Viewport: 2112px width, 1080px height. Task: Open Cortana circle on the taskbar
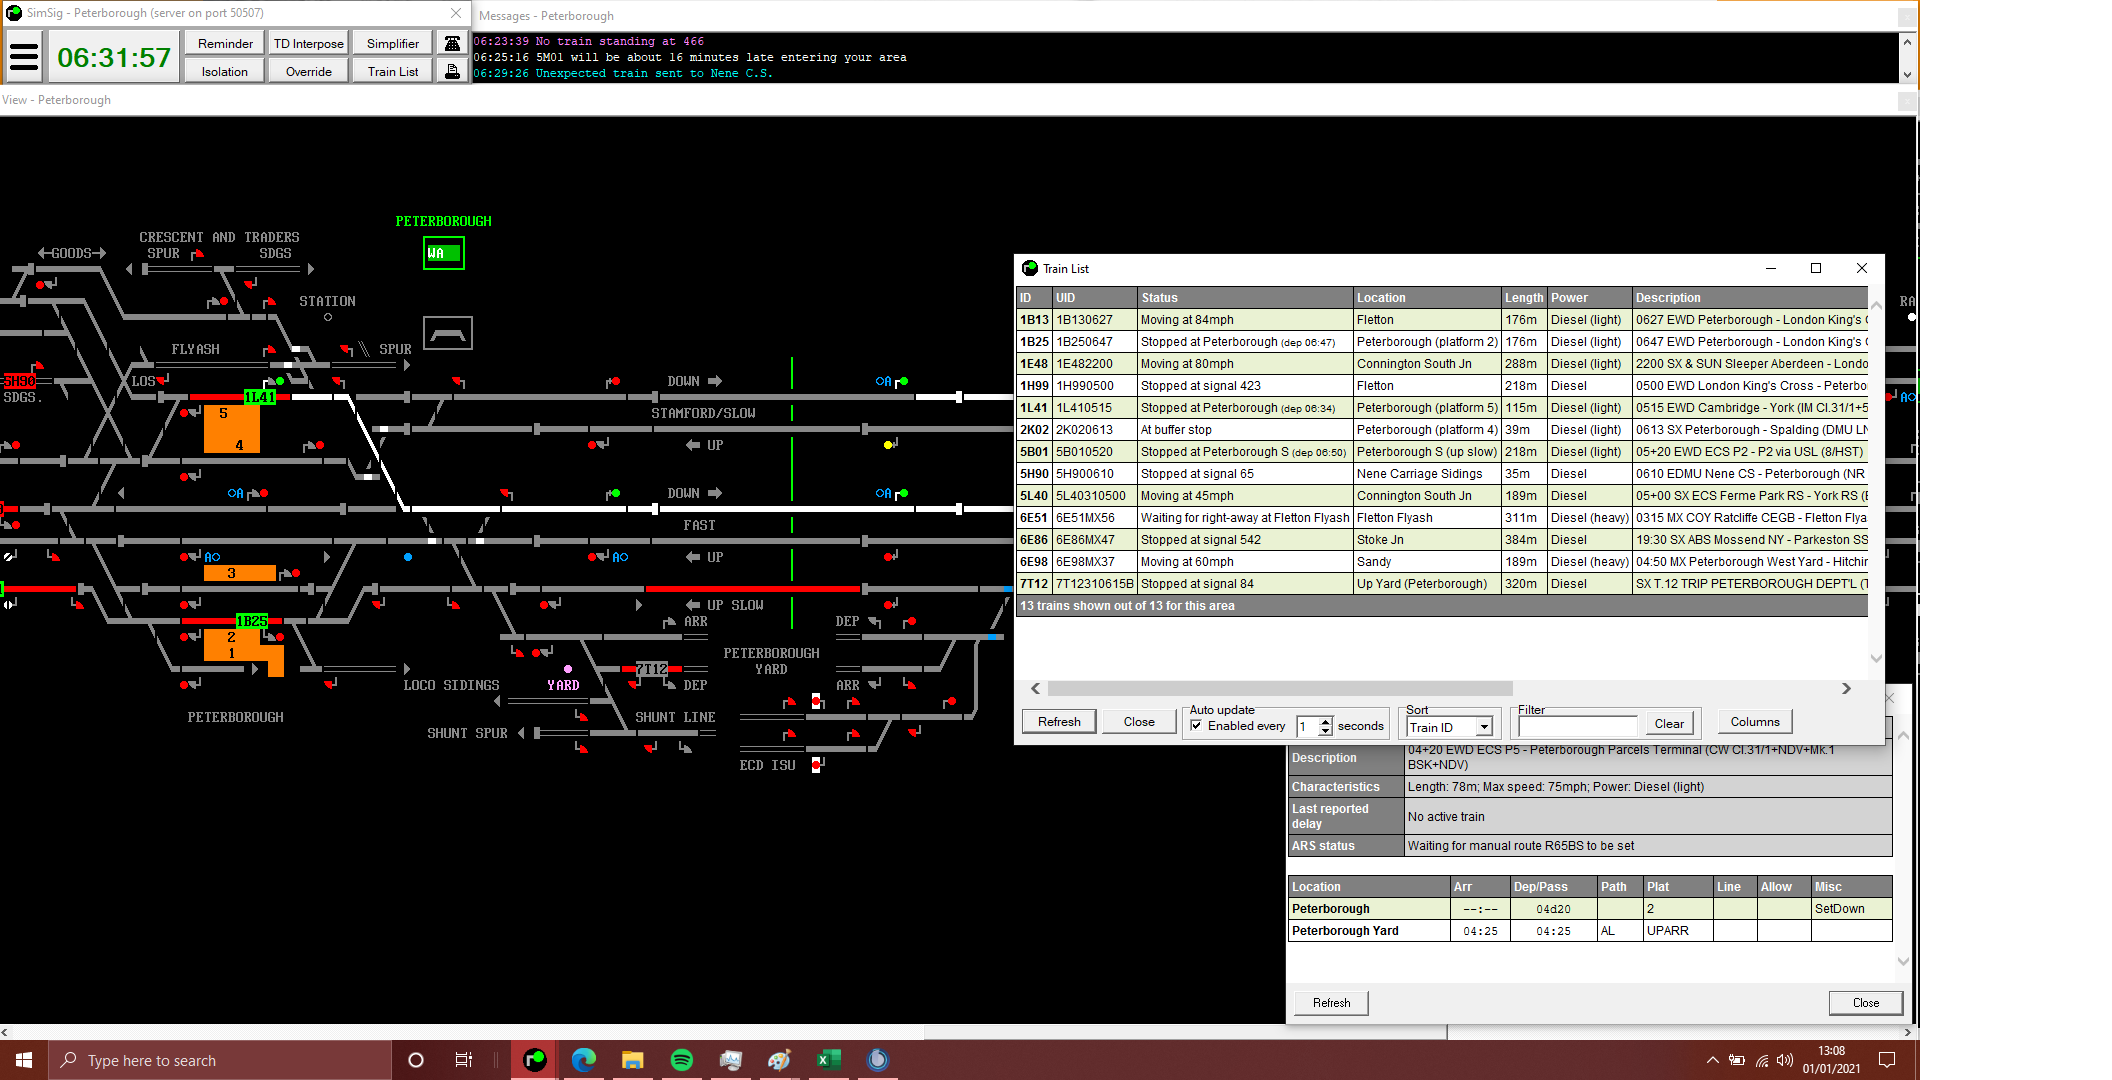point(416,1060)
